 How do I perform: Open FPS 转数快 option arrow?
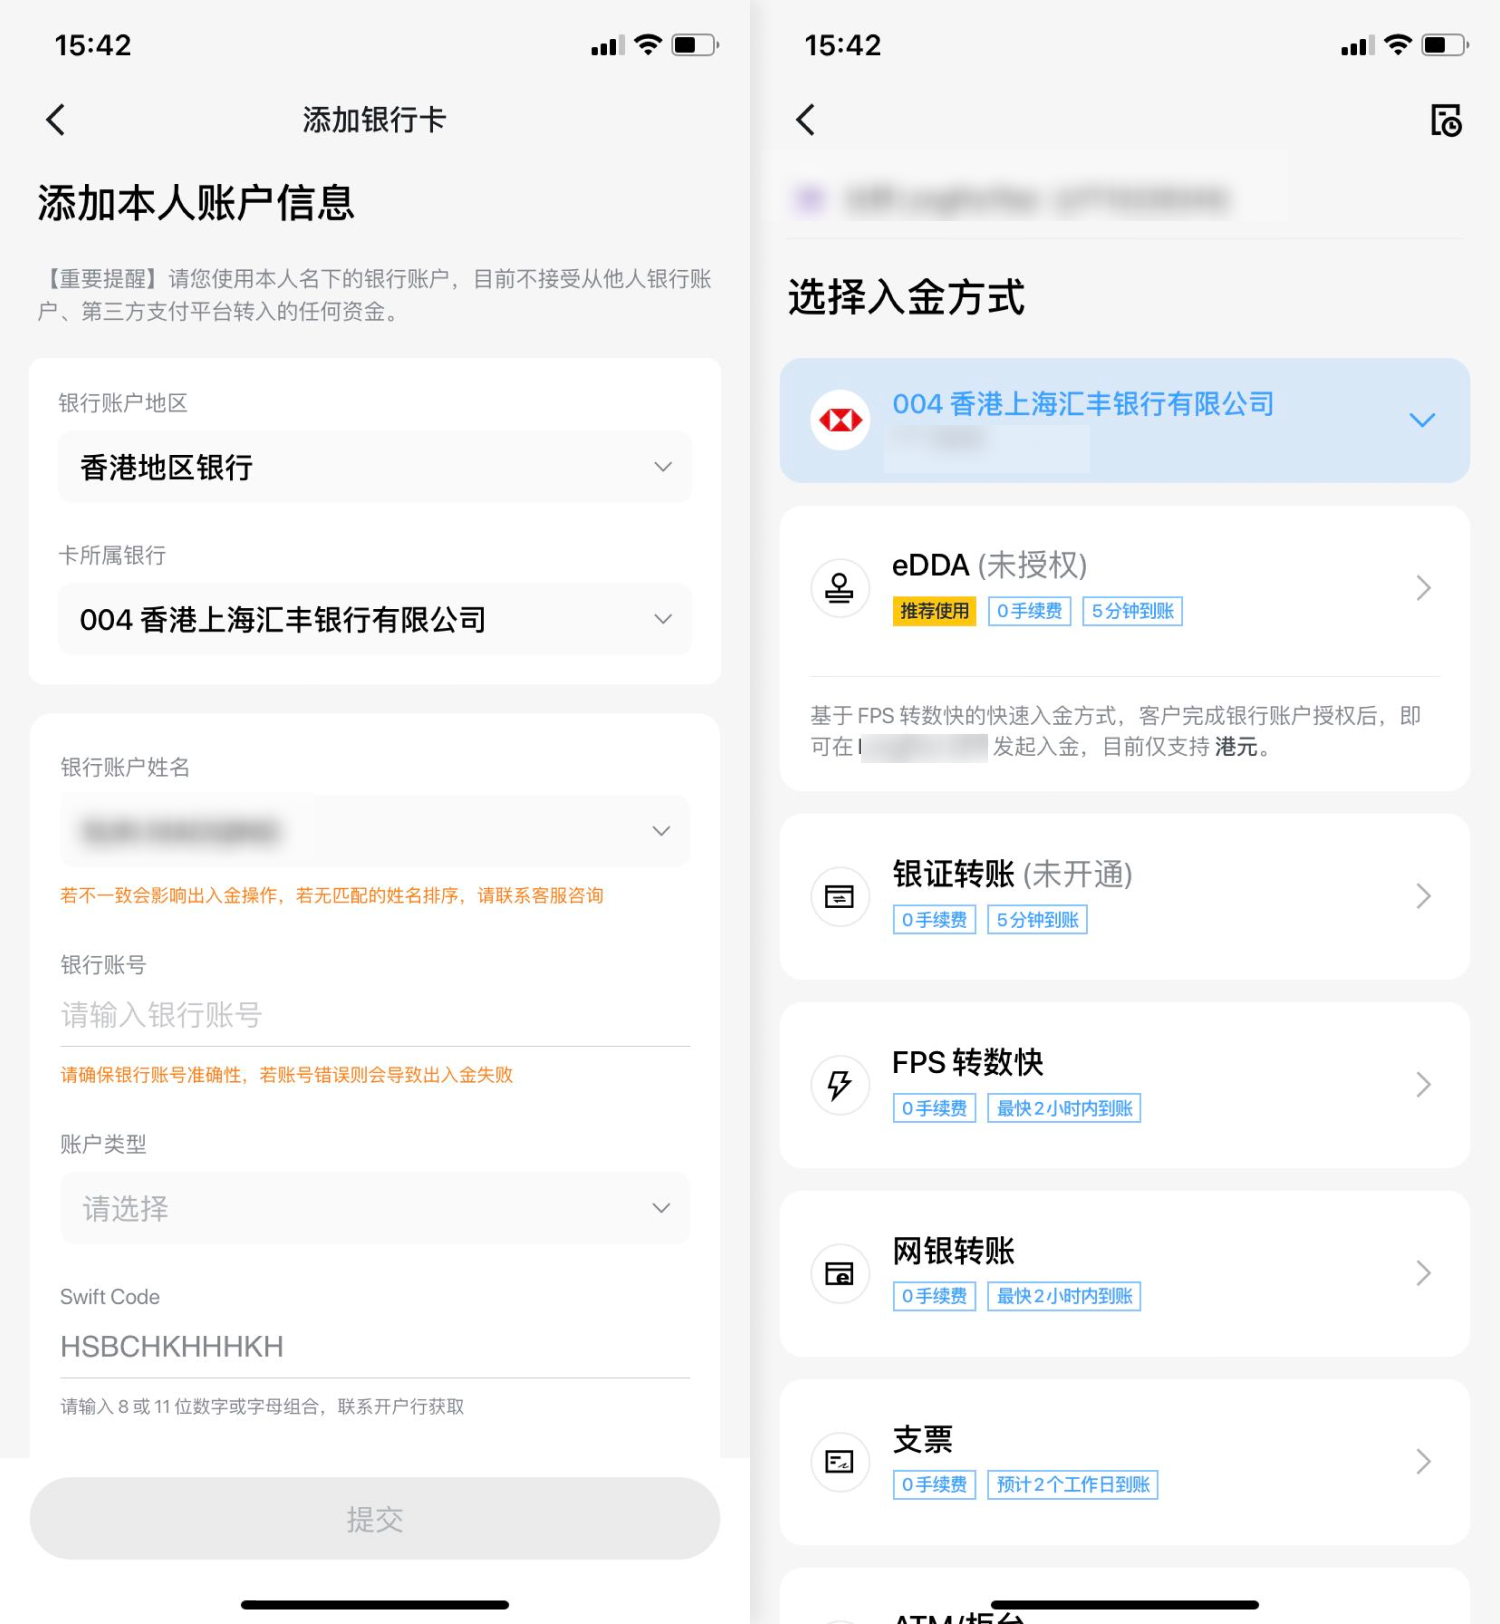tap(1424, 1085)
